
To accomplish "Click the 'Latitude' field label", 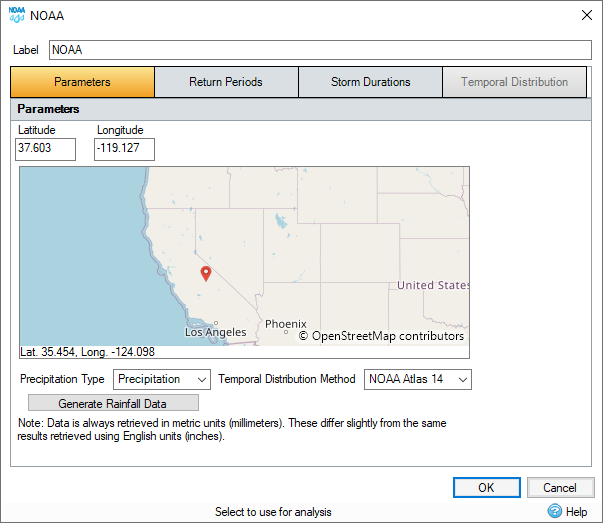I will [x=37, y=130].
